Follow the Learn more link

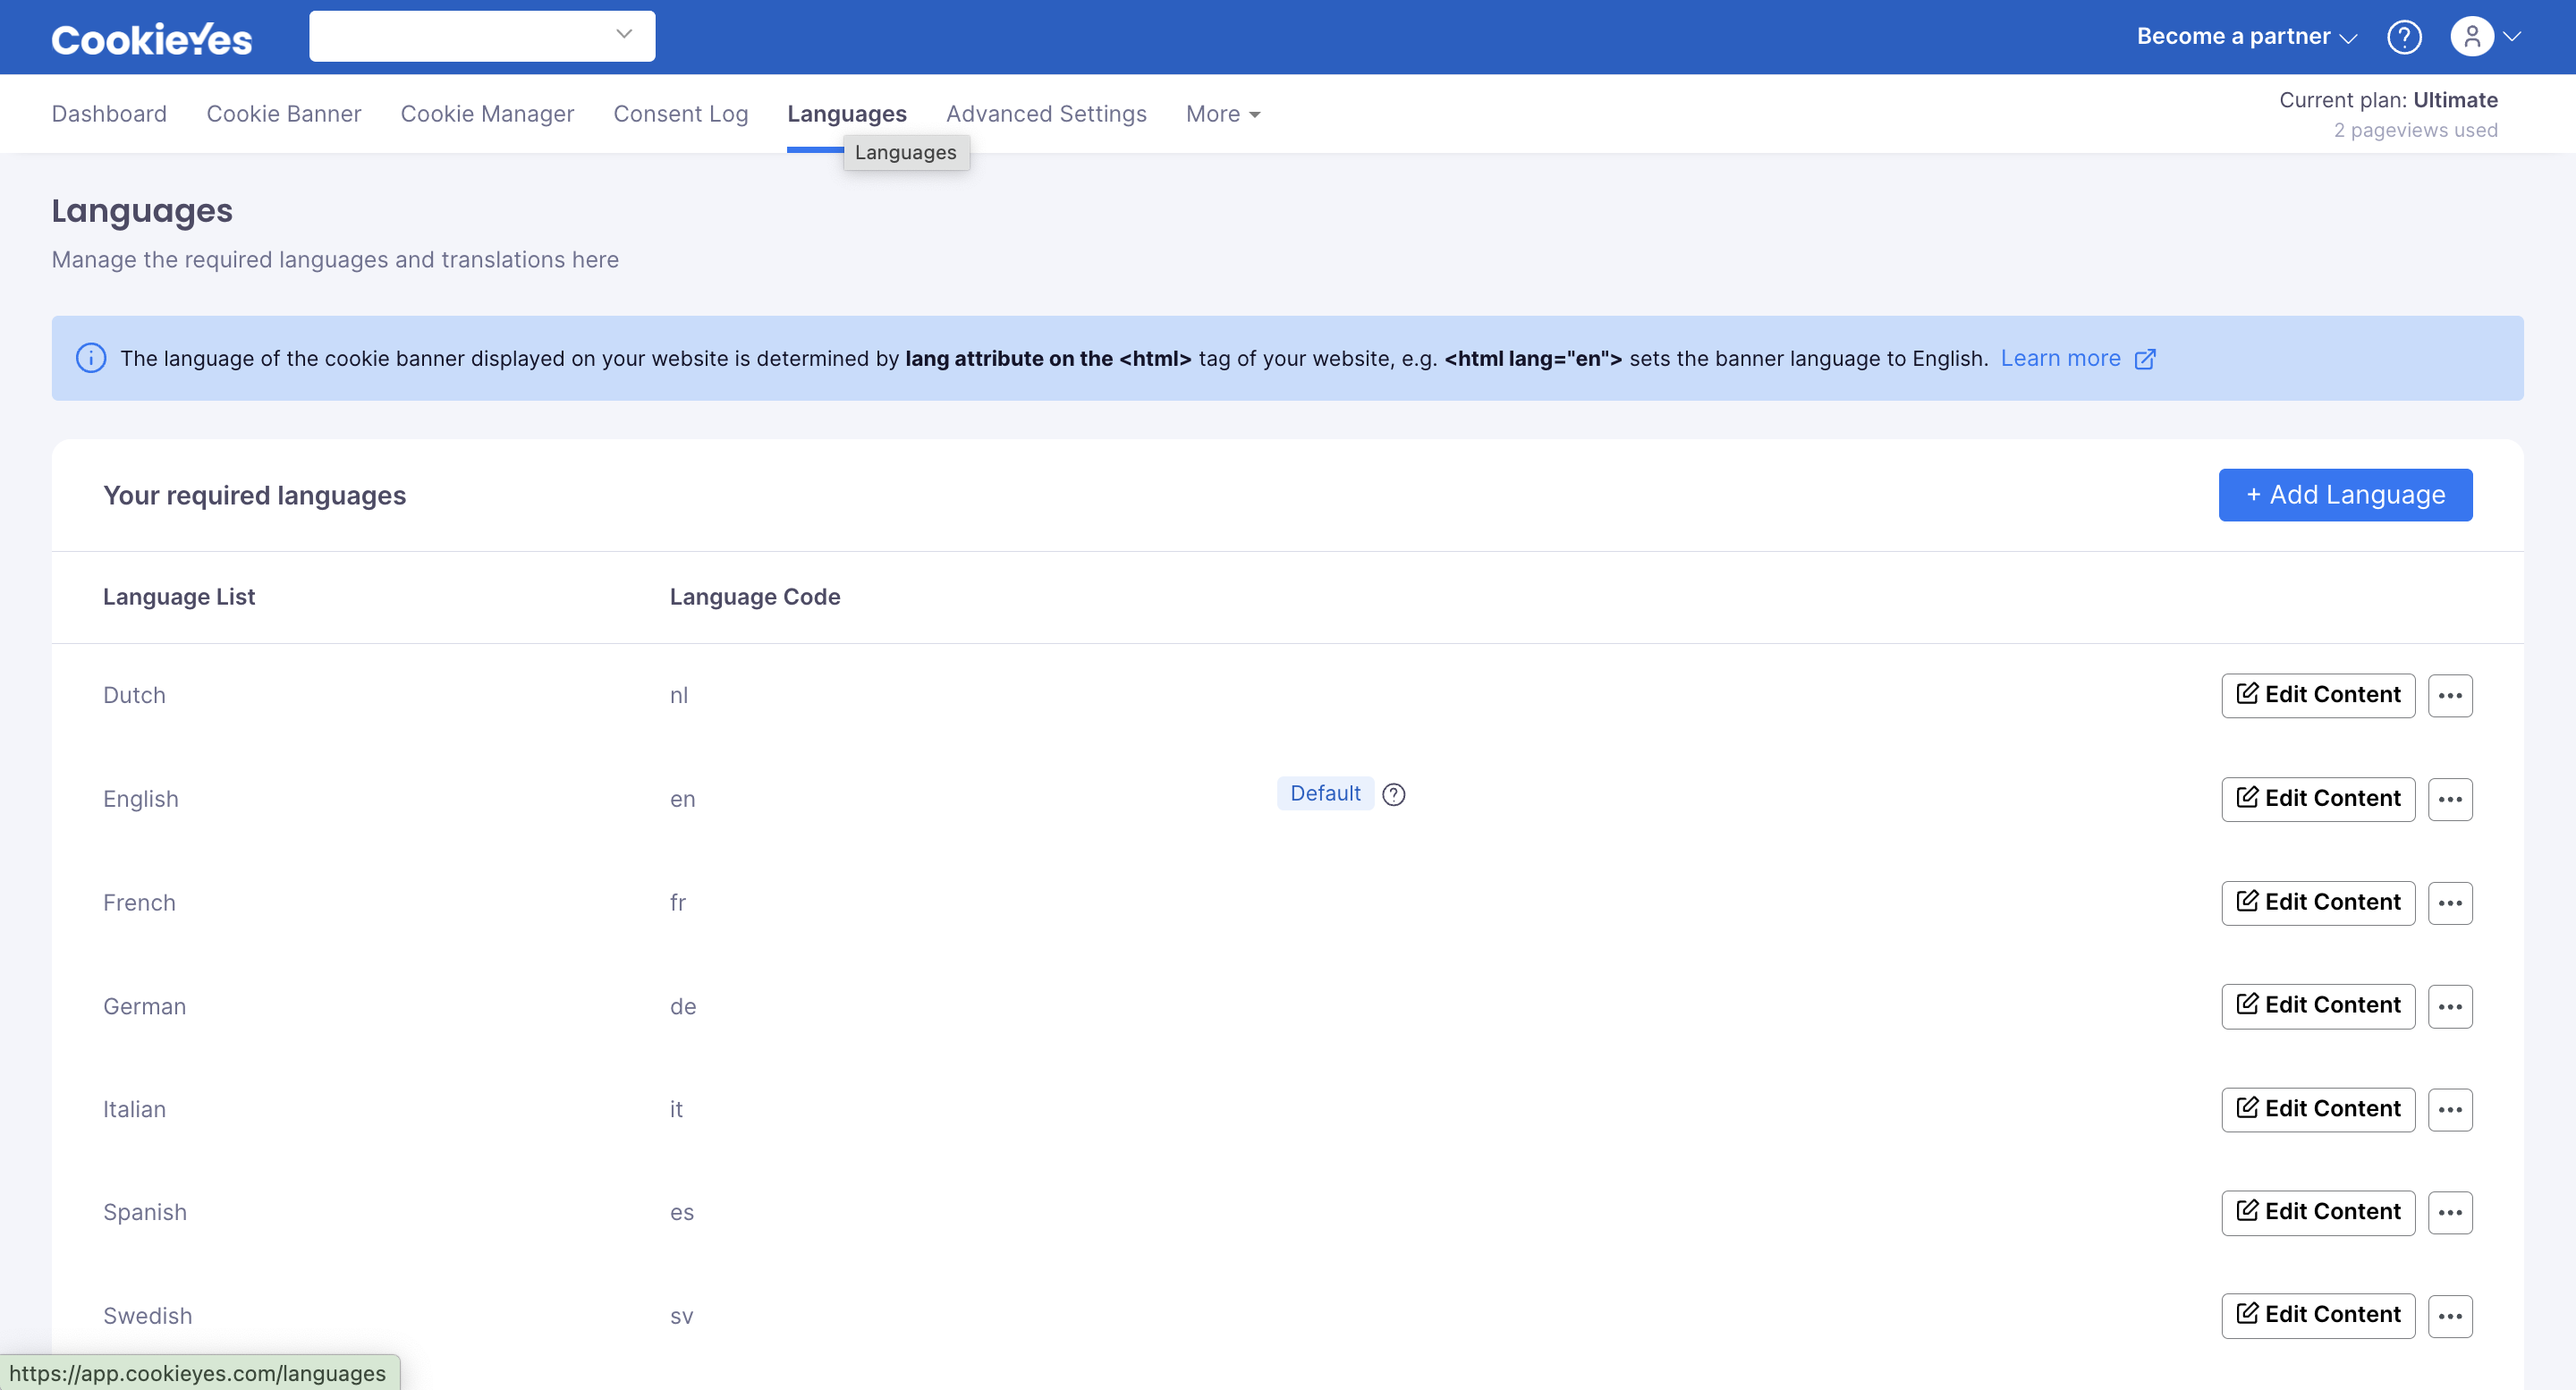(x=2060, y=358)
